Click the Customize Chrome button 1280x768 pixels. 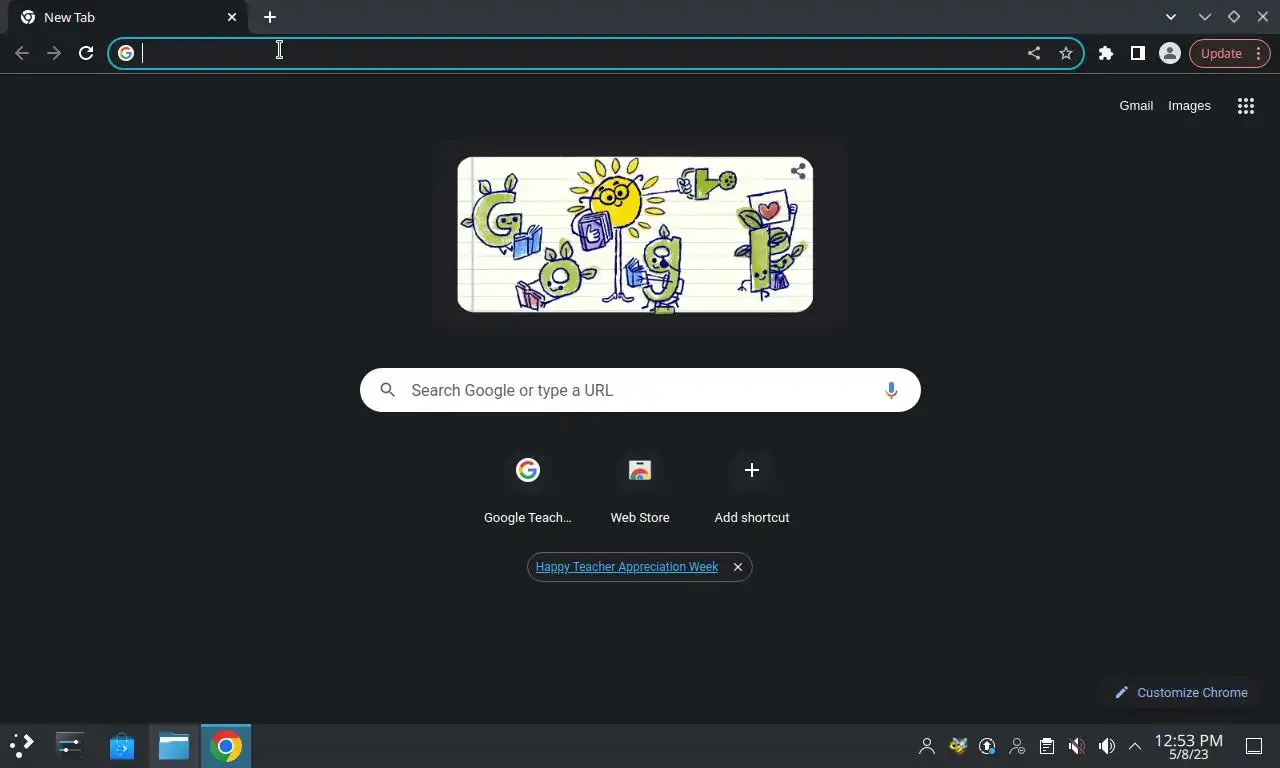click(x=1181, y=692)
